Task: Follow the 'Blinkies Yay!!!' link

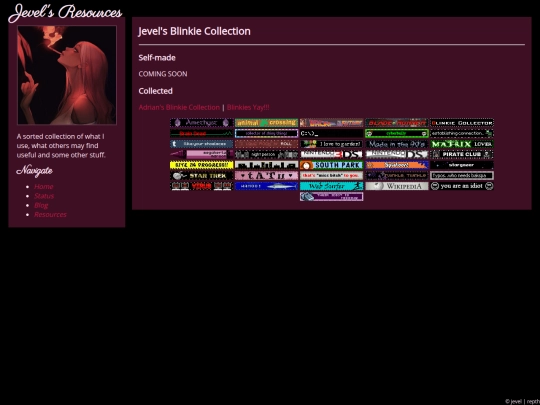Action: point(248,107)
